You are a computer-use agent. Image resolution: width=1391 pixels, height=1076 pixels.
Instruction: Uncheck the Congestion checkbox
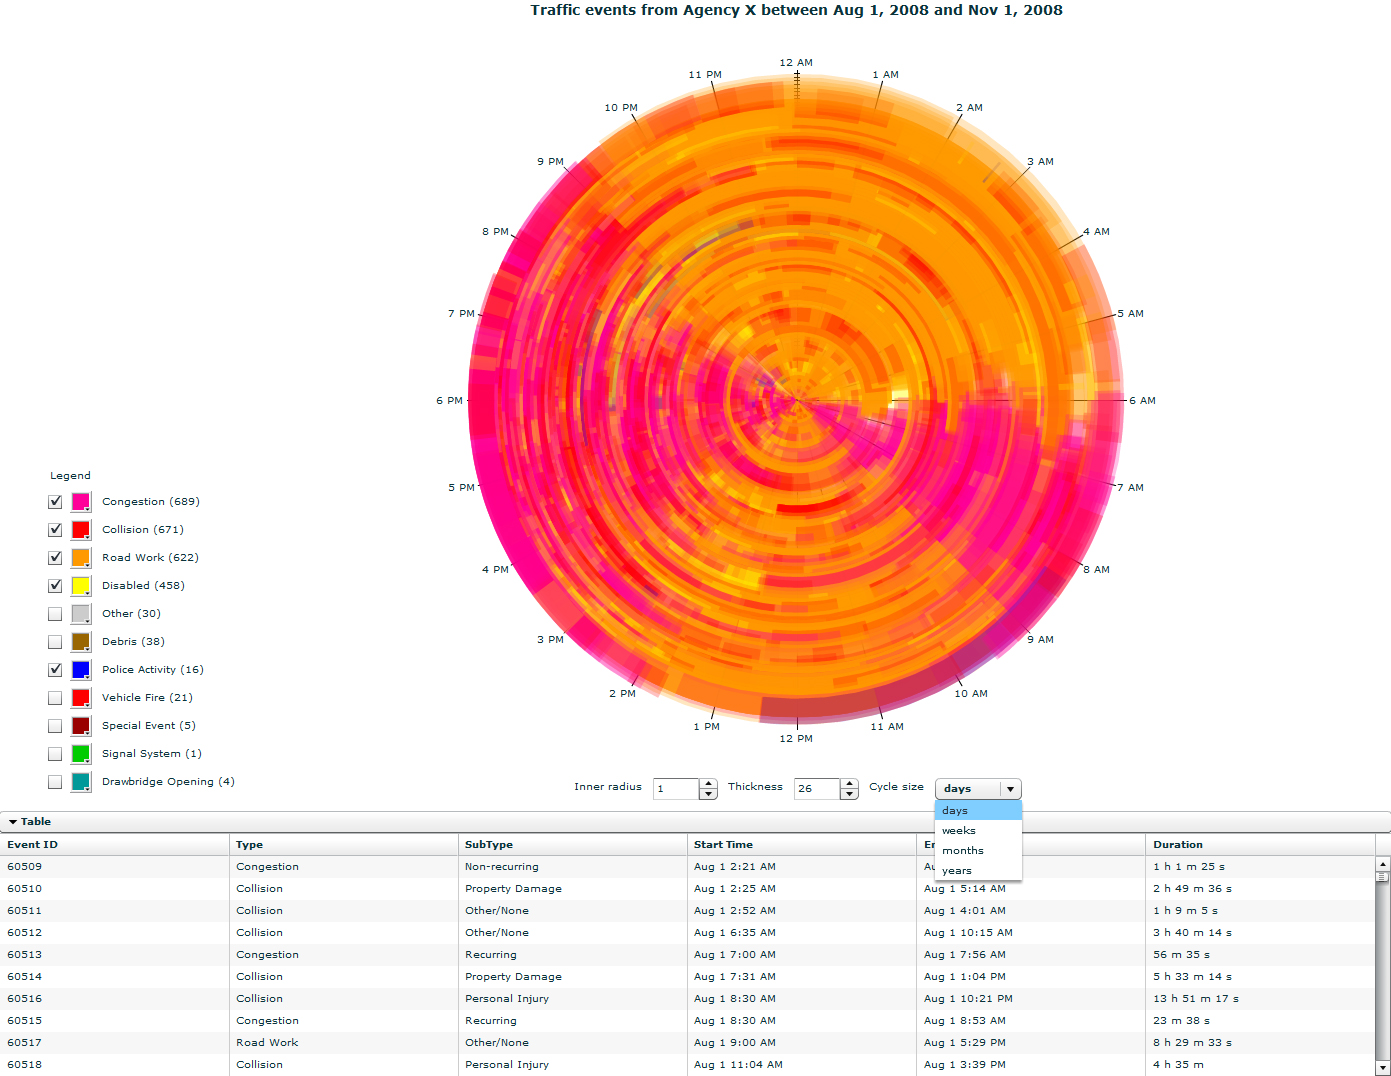tap(55, 502)
